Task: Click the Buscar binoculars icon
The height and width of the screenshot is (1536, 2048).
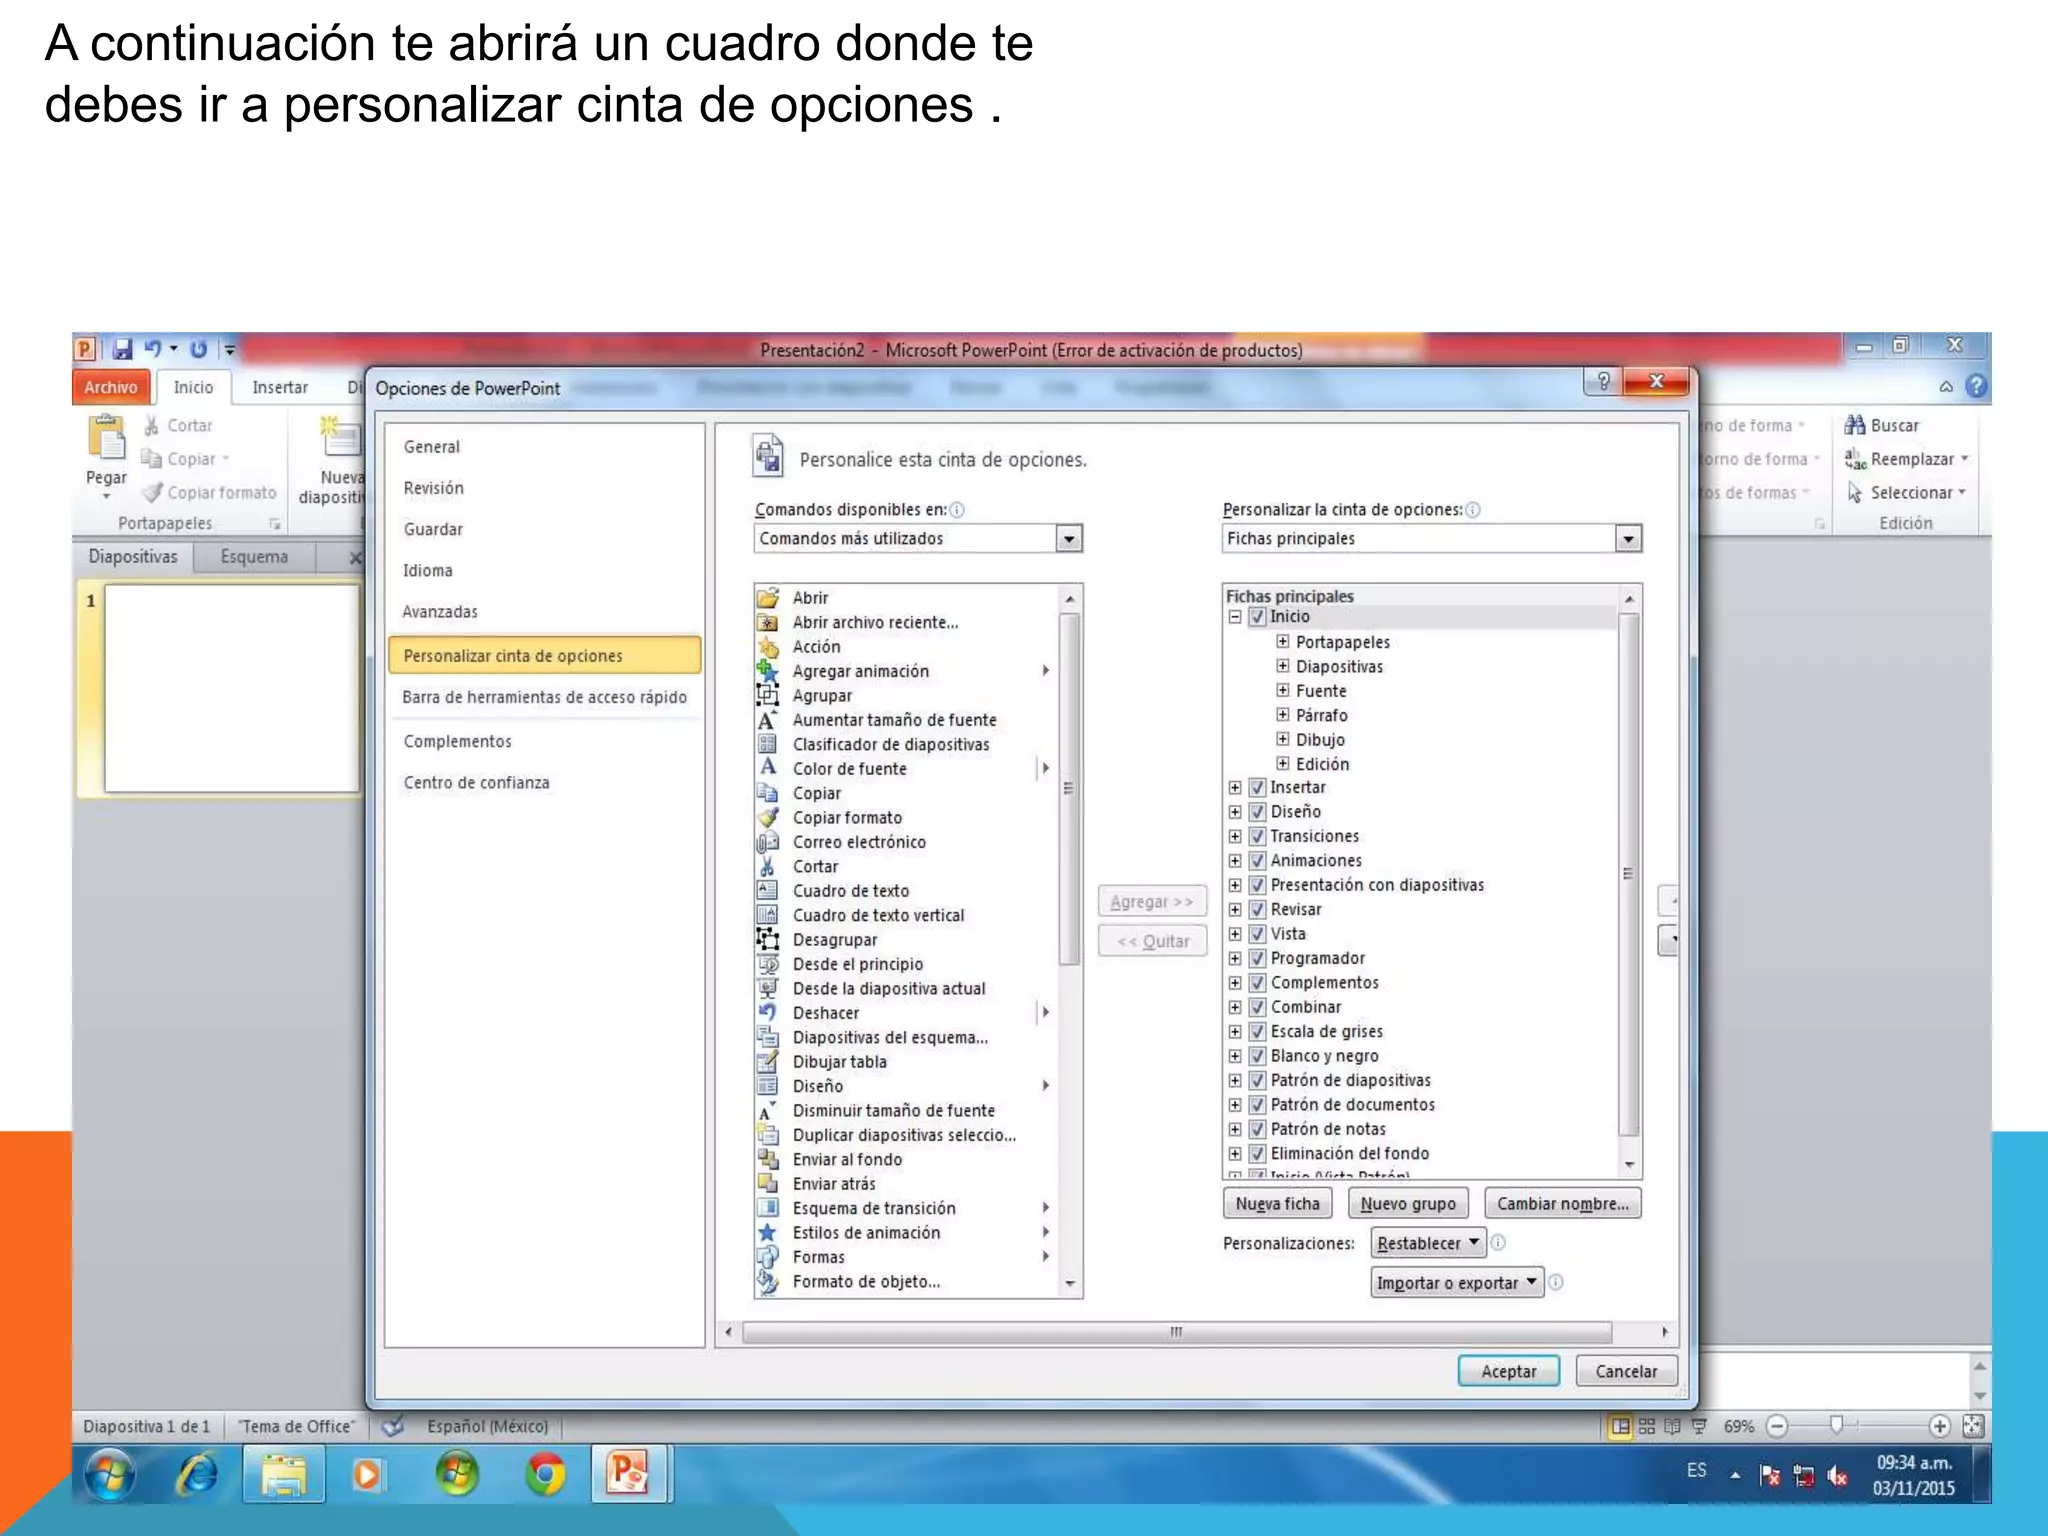Action: [1855, 425]
